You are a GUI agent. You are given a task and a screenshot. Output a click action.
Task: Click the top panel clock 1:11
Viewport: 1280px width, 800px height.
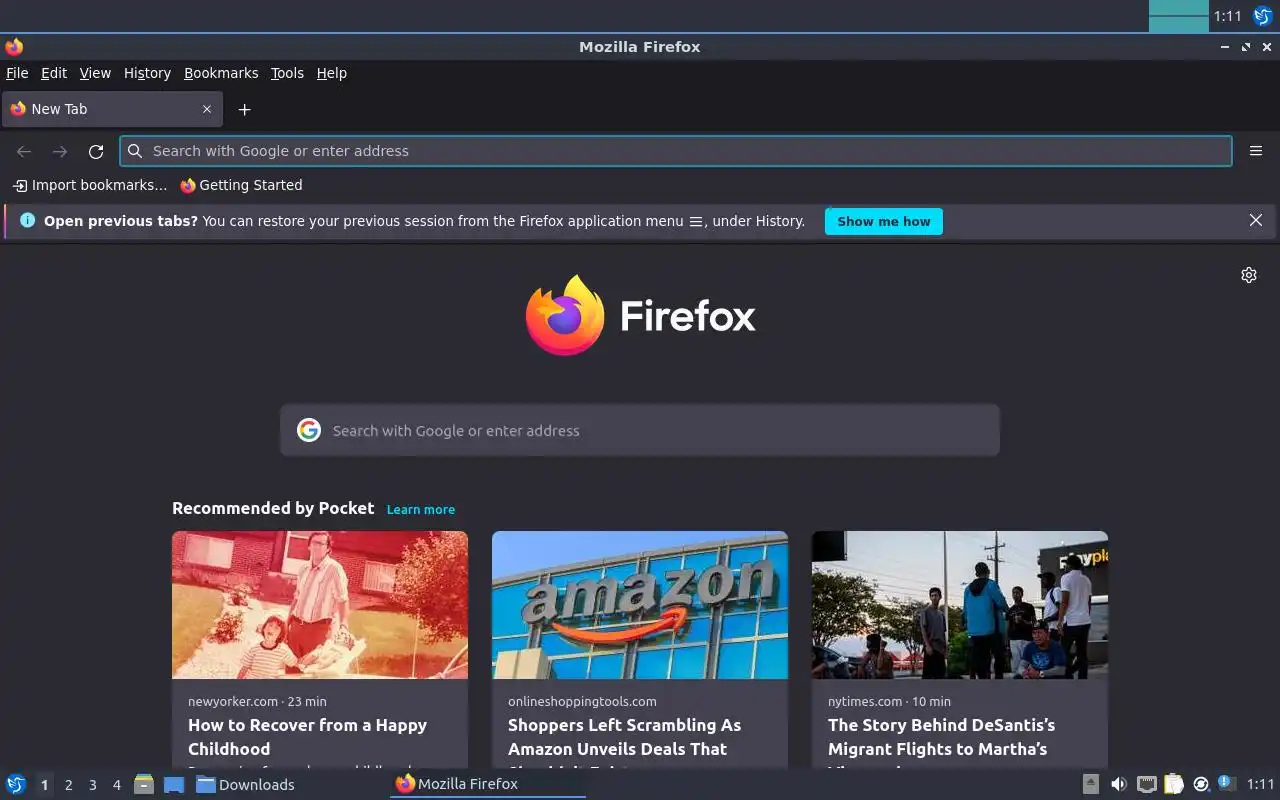[1227, 16]
